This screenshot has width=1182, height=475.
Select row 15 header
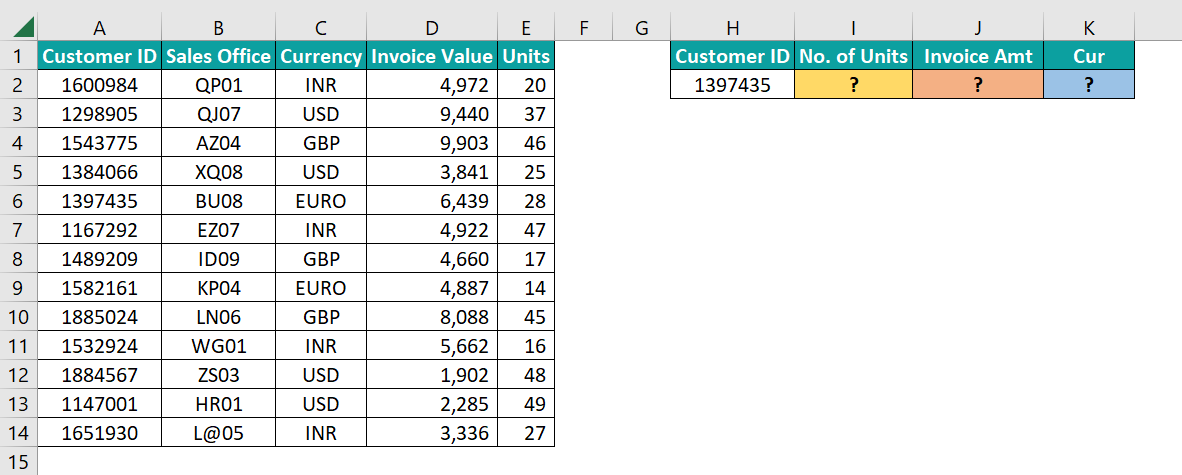[x=19, y=461]
